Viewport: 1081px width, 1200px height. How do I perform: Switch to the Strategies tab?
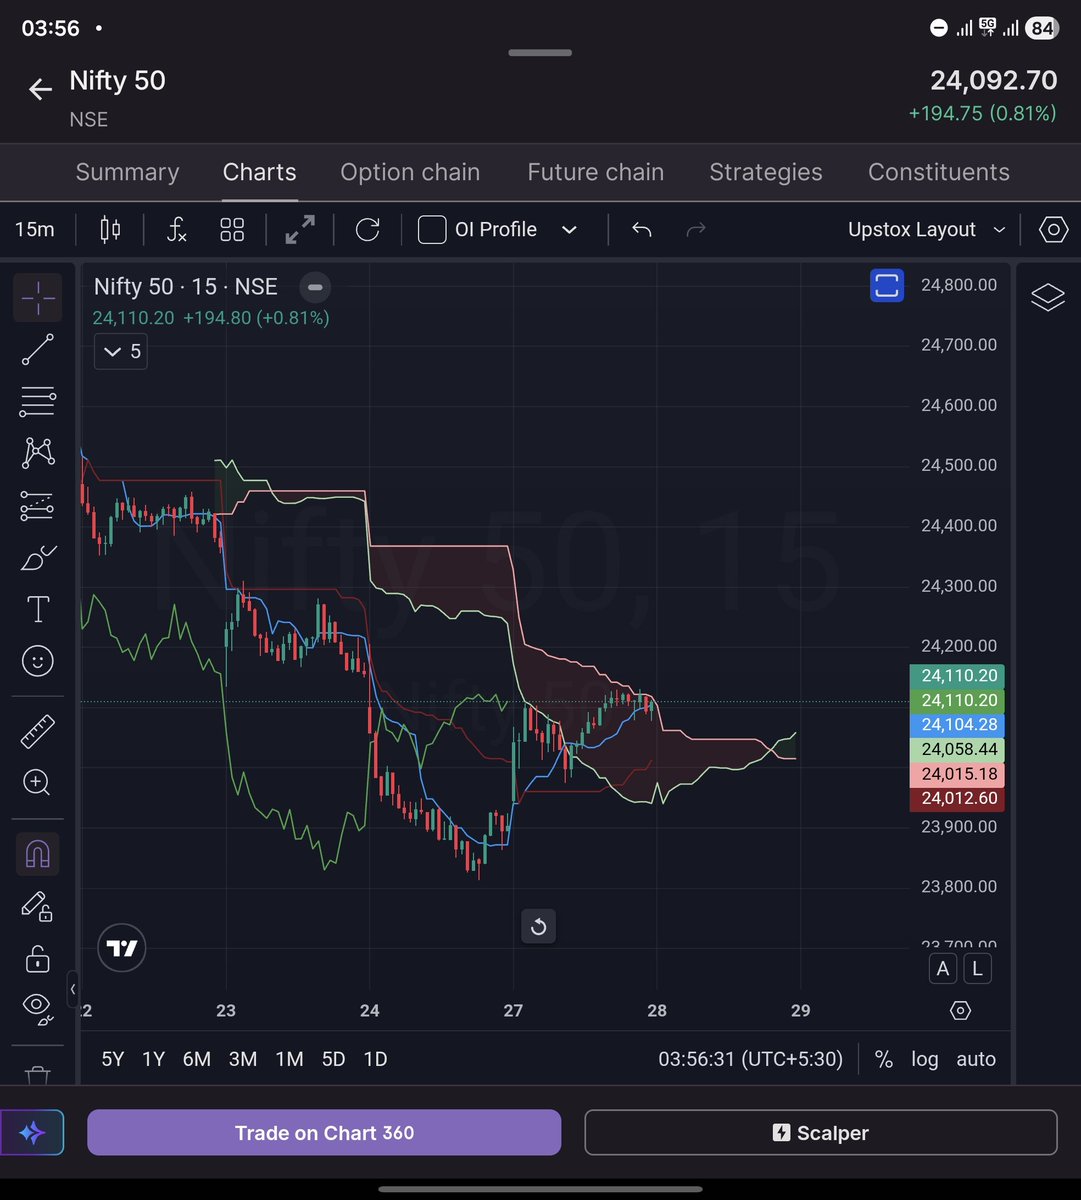click(x=766, y=172)
